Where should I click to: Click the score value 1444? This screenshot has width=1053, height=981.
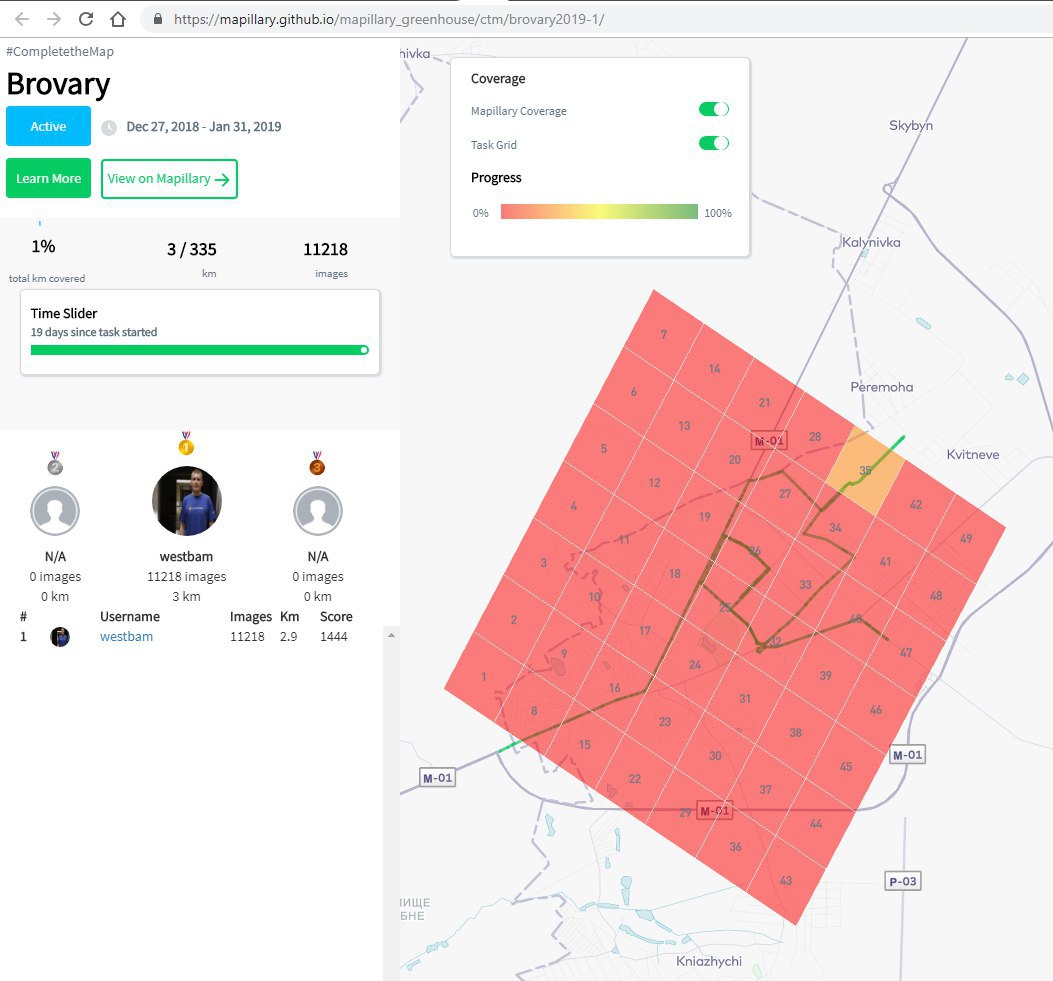click(x=334, y=637)
